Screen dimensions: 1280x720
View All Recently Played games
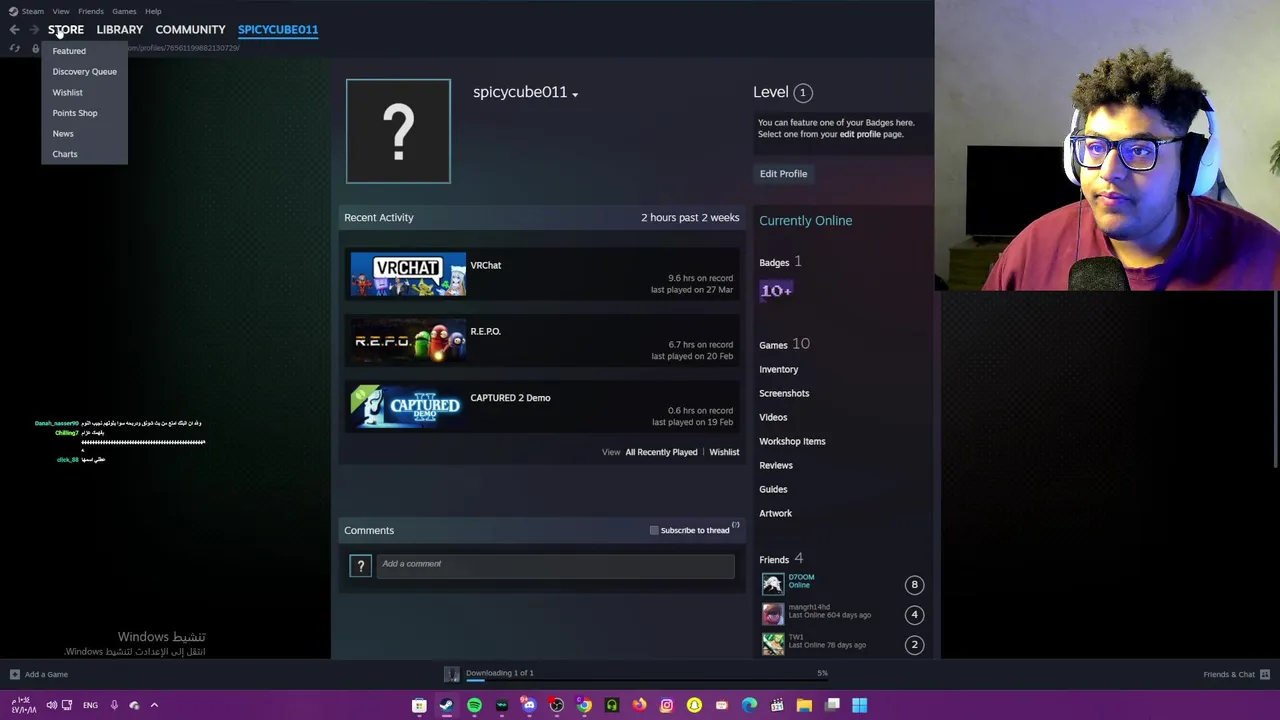(x=661, y=452)
